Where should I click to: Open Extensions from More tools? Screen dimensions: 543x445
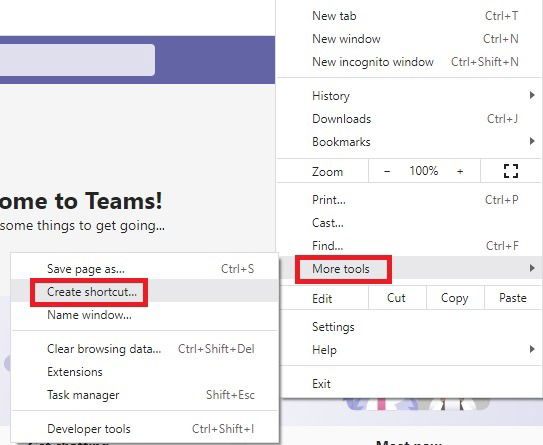click(145, 372)
